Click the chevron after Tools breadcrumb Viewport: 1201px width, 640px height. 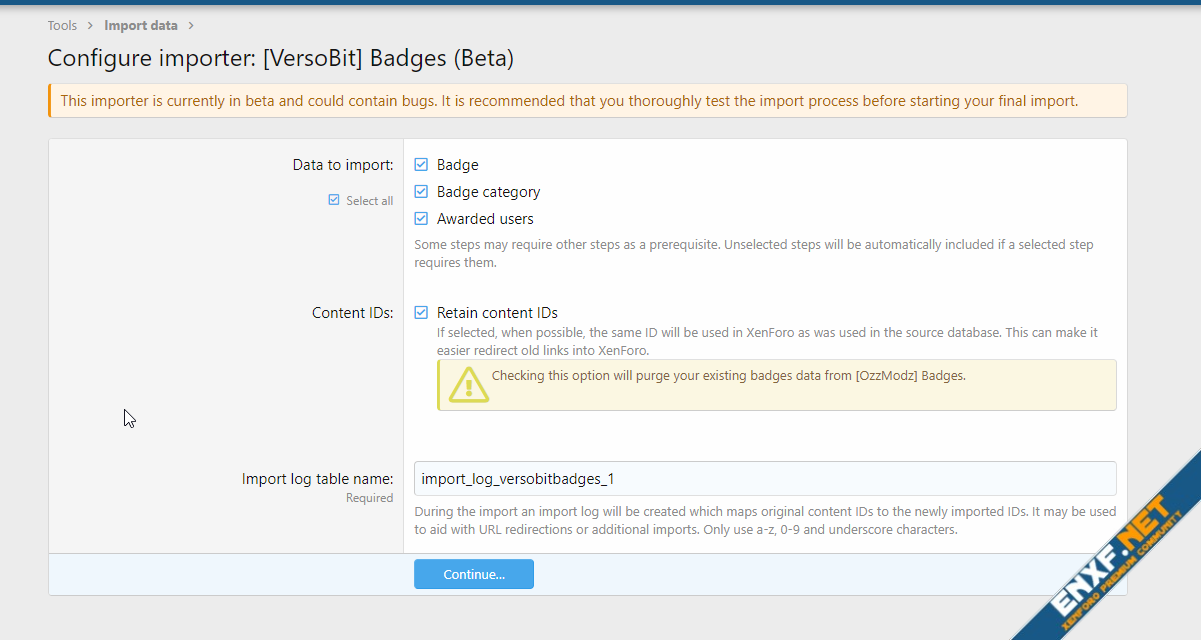click(90, 26)
